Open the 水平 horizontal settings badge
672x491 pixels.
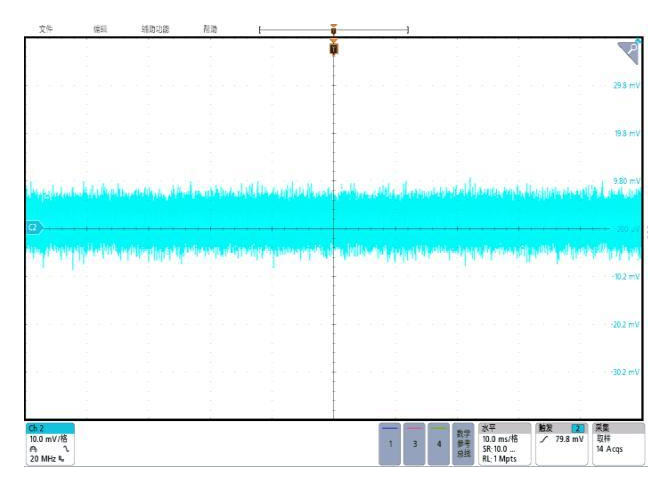coord(504,444)
